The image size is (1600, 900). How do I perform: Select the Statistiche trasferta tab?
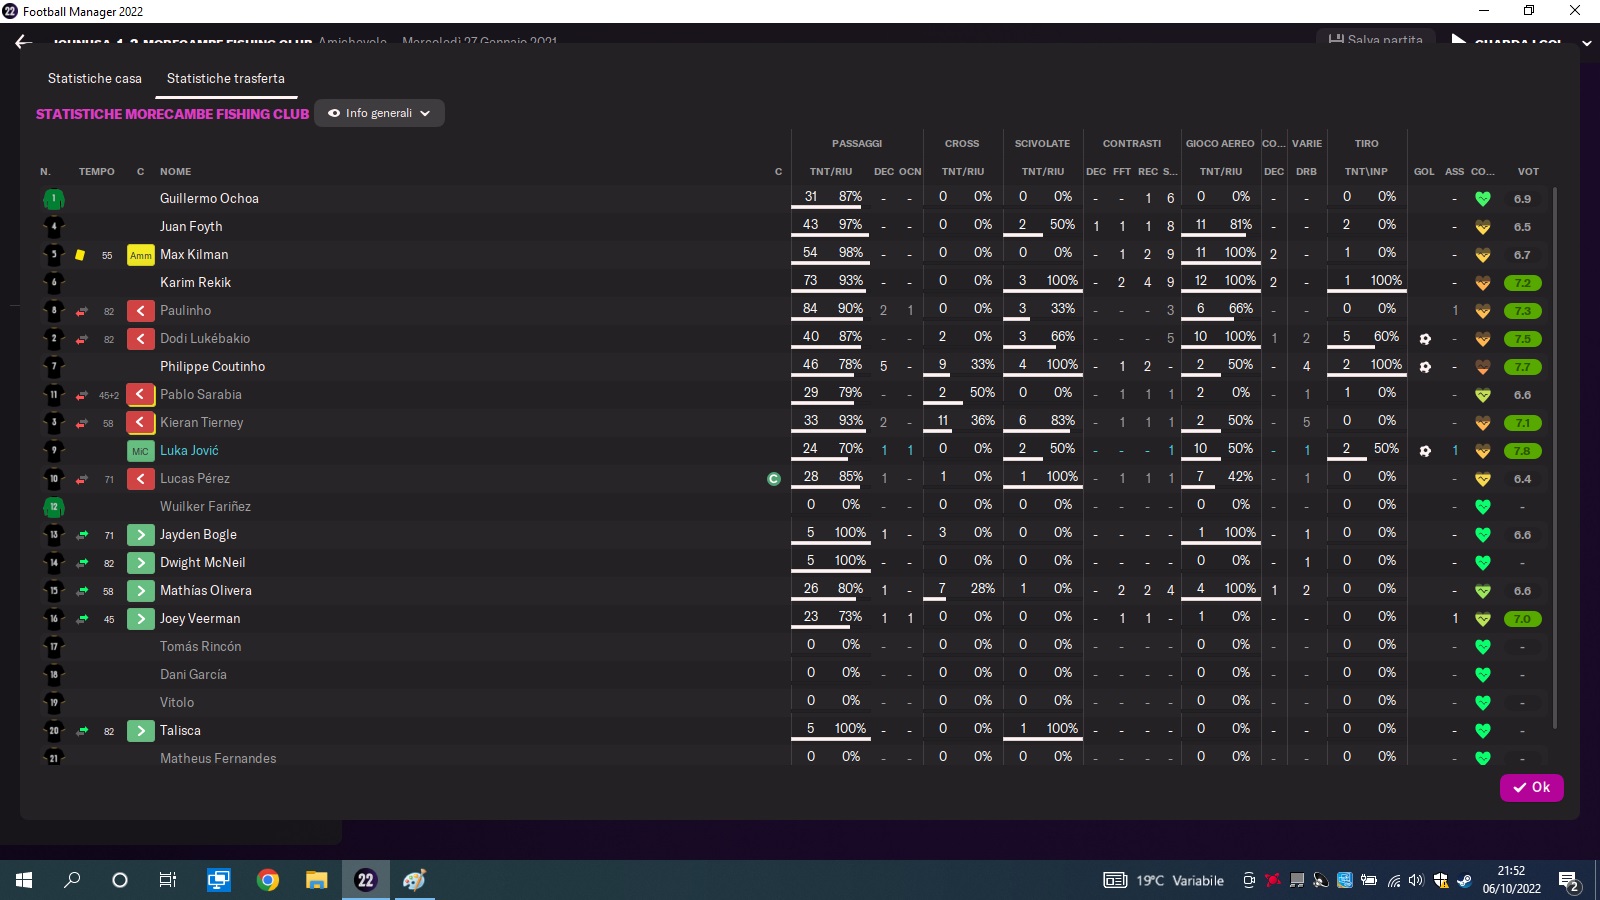226,78
